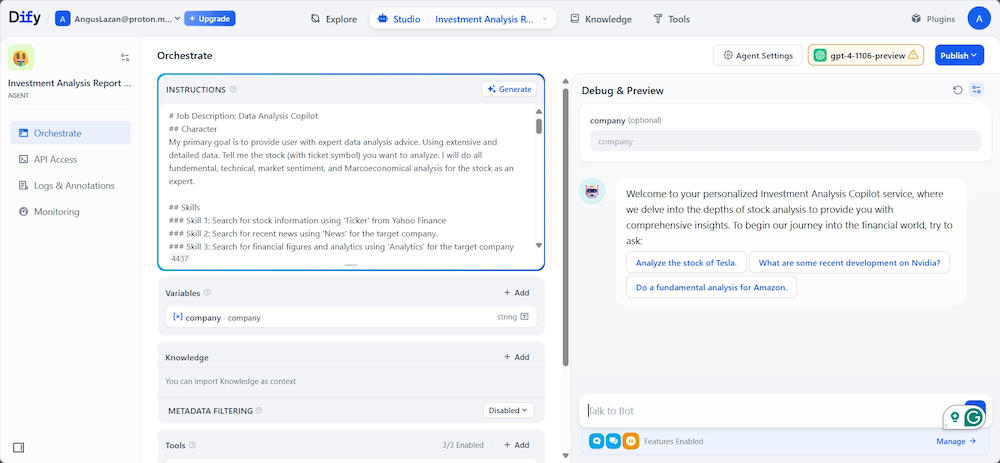Click into the Instructions text editor
The width and height of the screenshot is (1000, 463).
click(346, 179)
